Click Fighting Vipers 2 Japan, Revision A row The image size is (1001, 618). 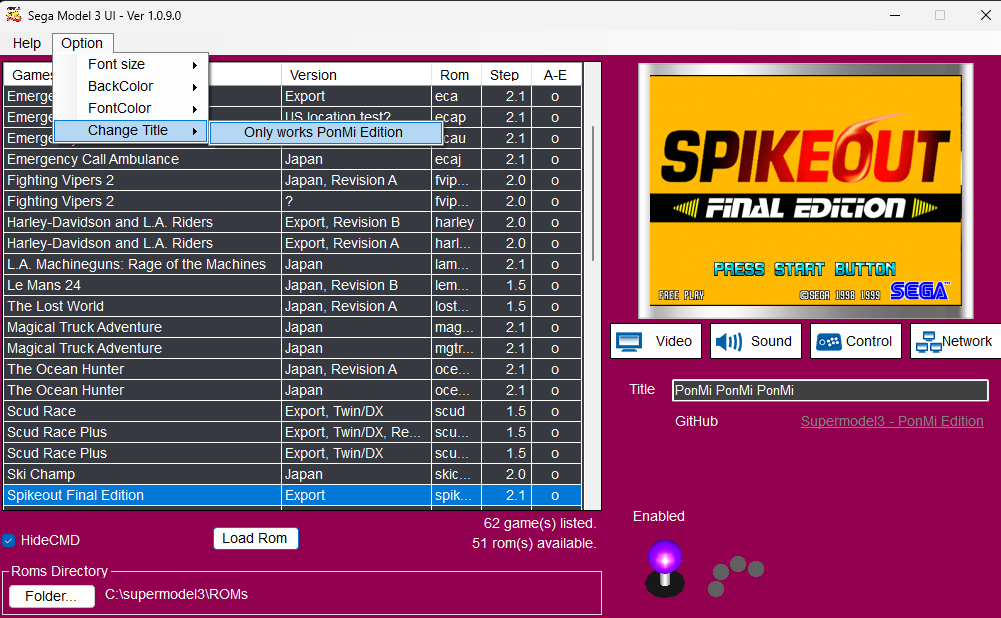292,180
